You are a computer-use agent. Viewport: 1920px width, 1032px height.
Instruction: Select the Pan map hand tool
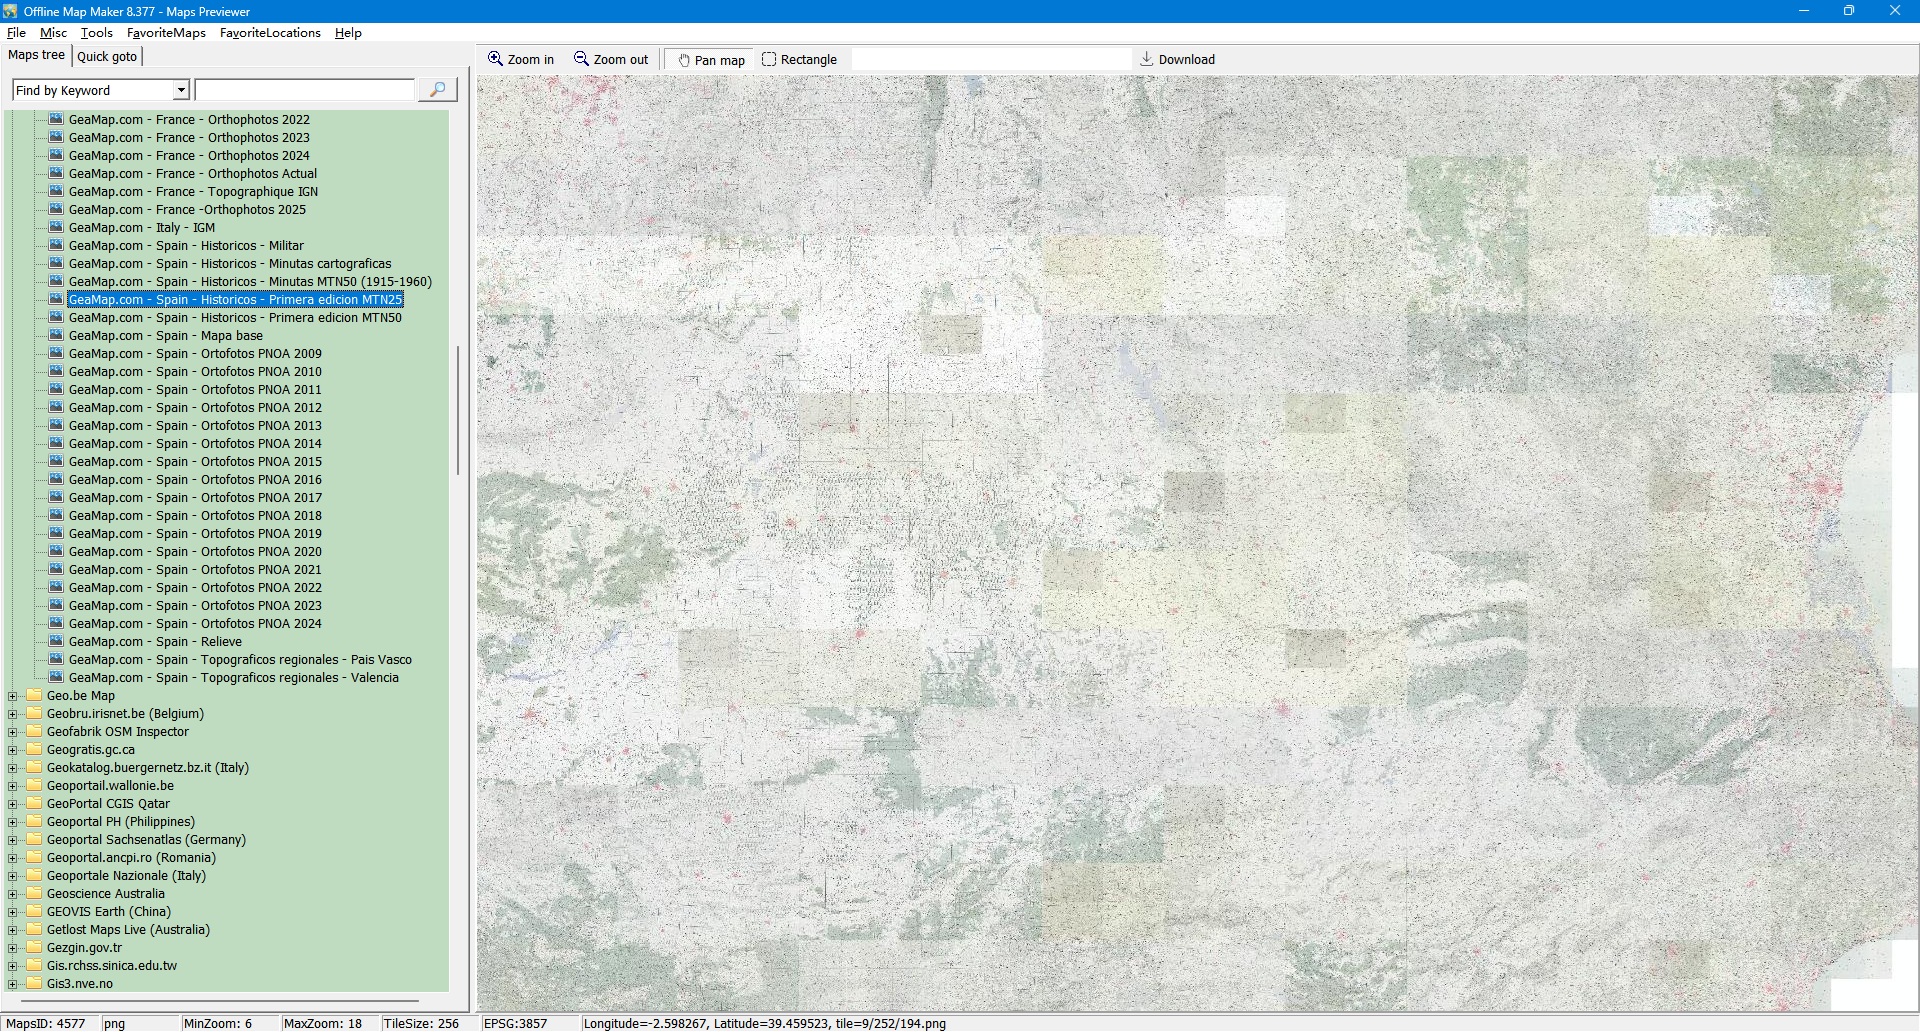(x=685, y=60)
